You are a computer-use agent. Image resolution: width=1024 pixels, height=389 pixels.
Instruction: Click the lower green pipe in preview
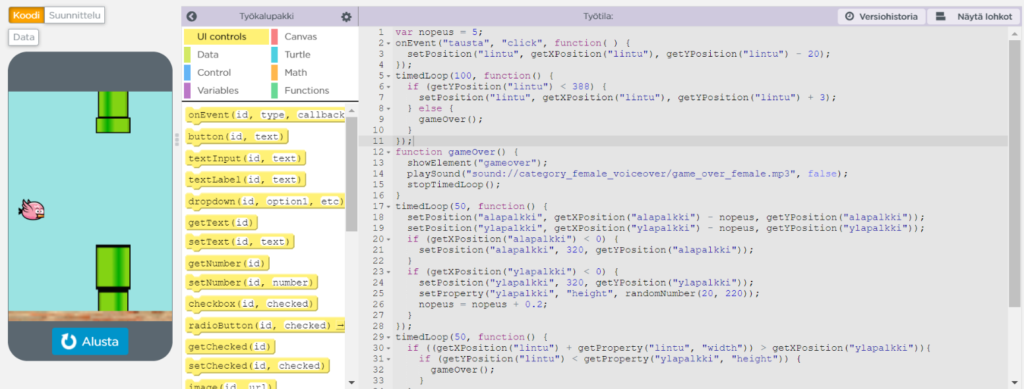(x=113, y=278)
